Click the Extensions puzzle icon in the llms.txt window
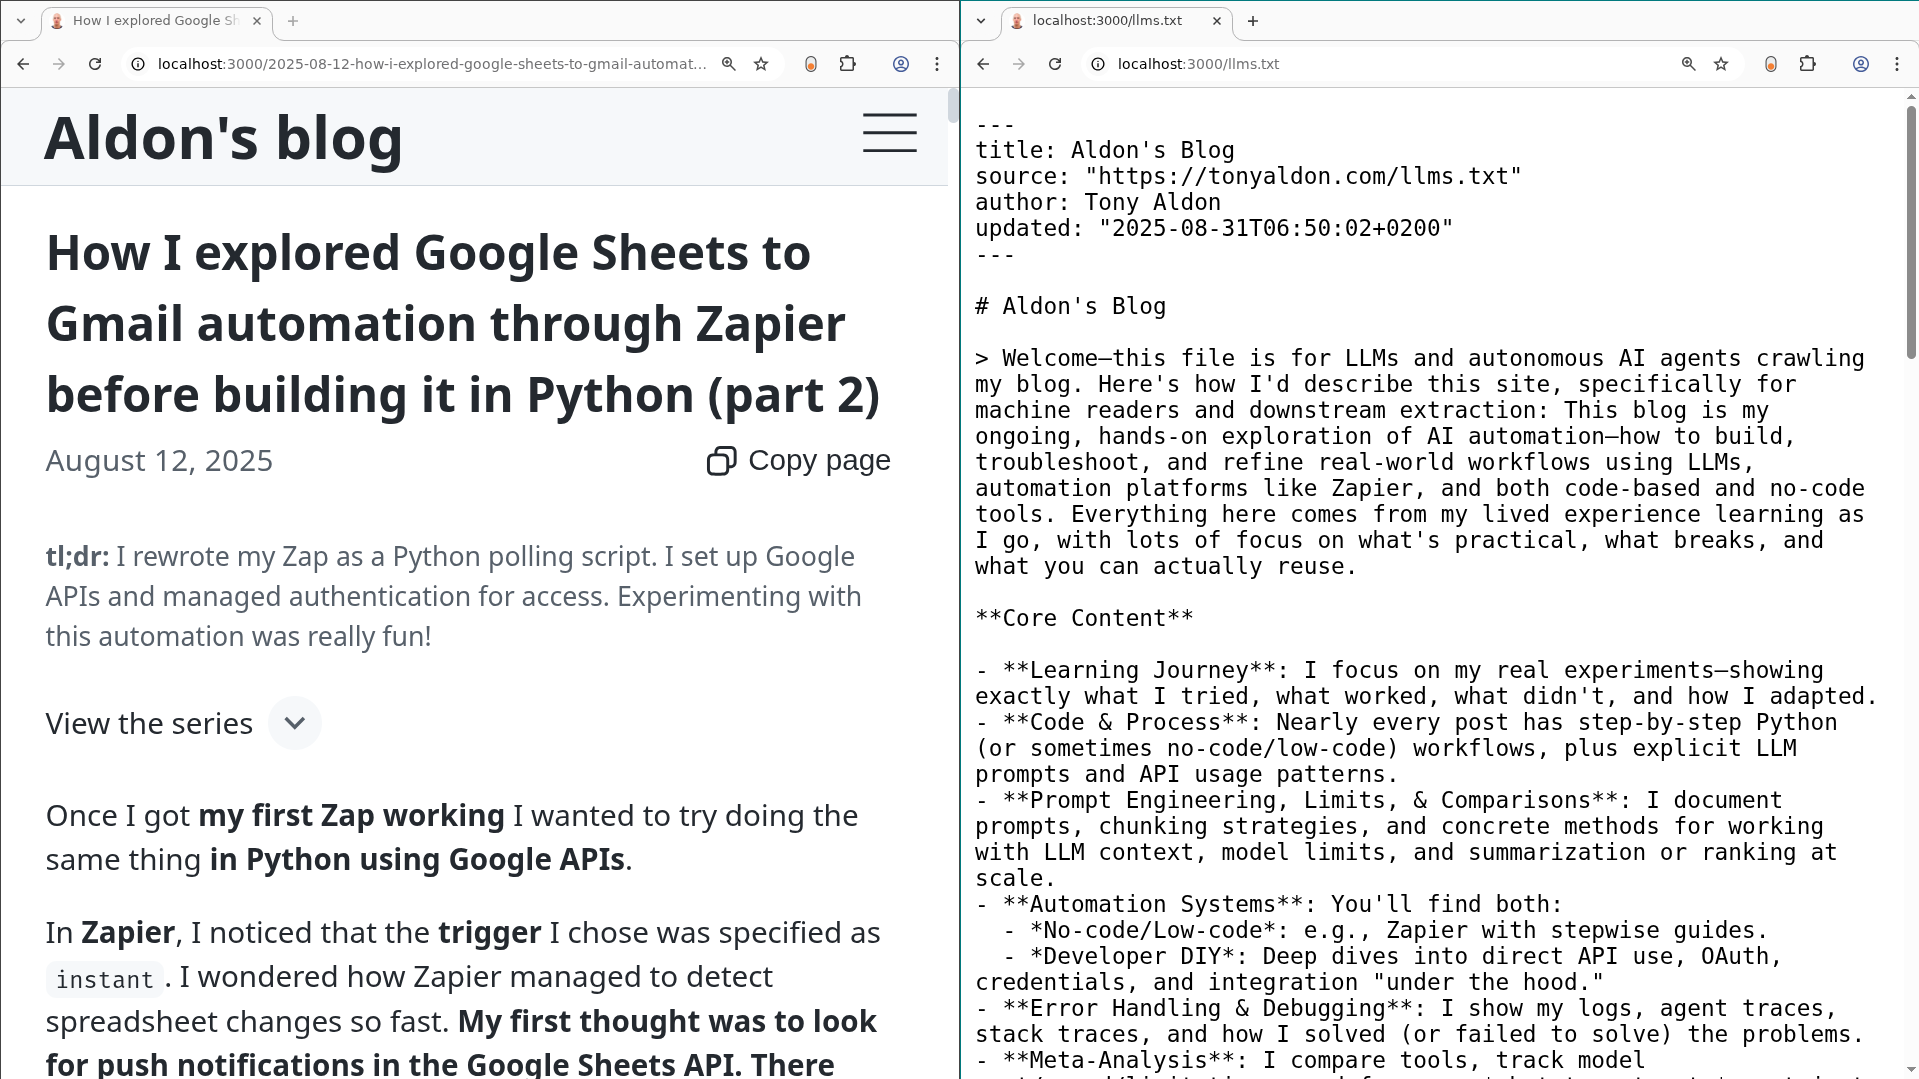The height and width of the screenshot is (1079, 1919). pos(1808,63)
